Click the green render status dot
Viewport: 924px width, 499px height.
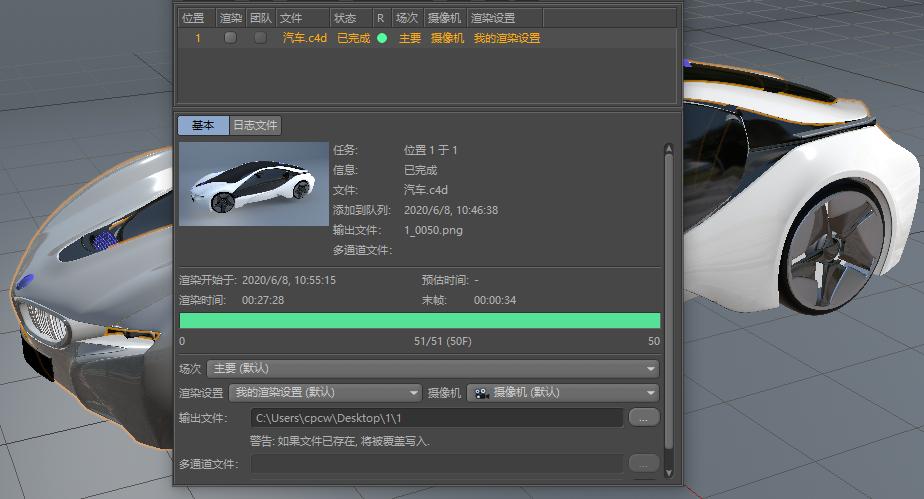point(381,38)
